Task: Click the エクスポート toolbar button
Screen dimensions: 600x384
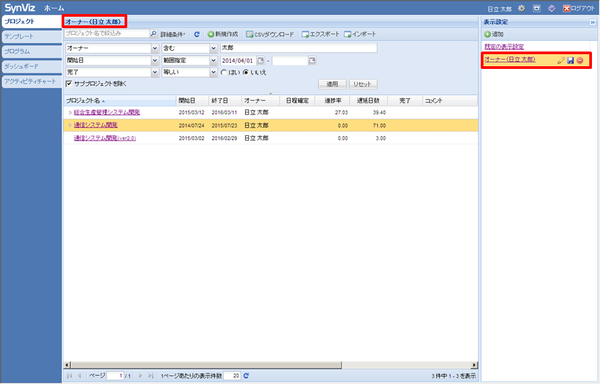Action: tap(321, 34)
